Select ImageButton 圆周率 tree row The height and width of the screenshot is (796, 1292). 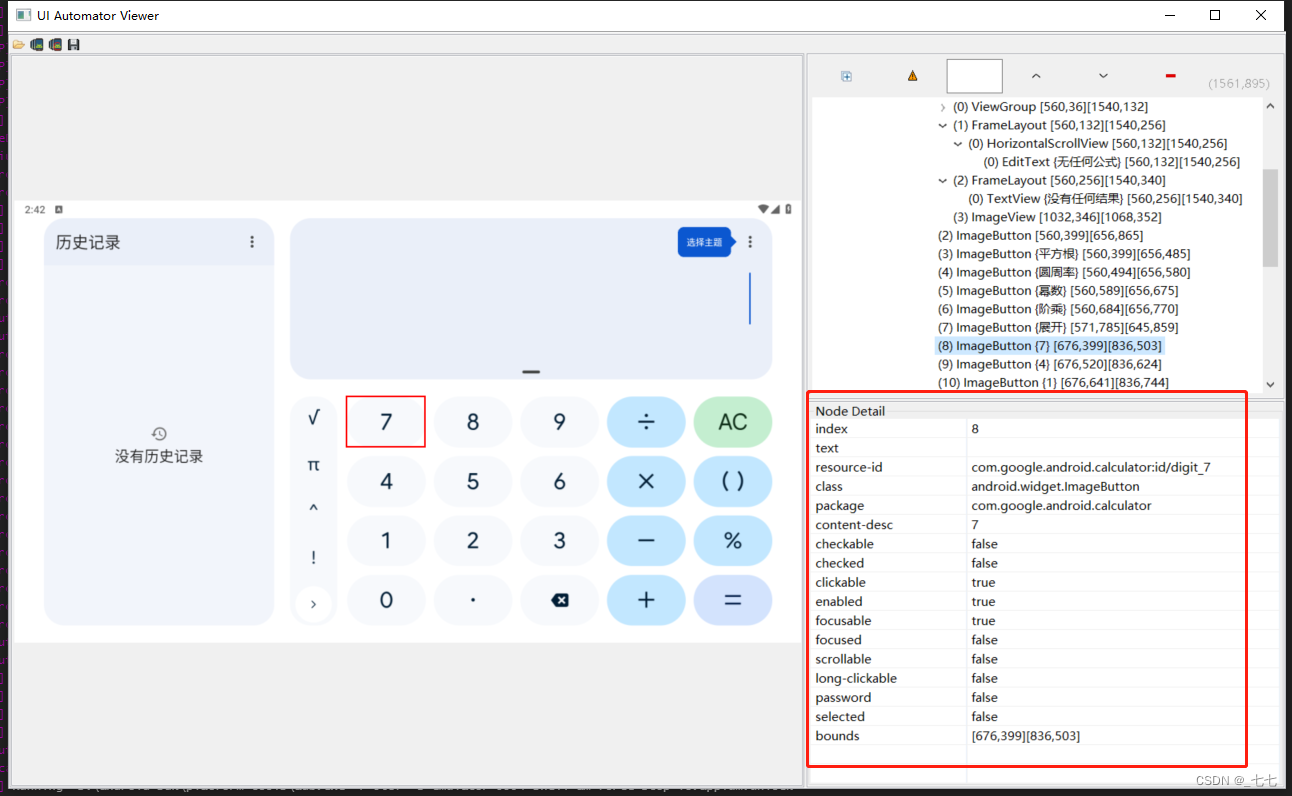(1063, 272)
